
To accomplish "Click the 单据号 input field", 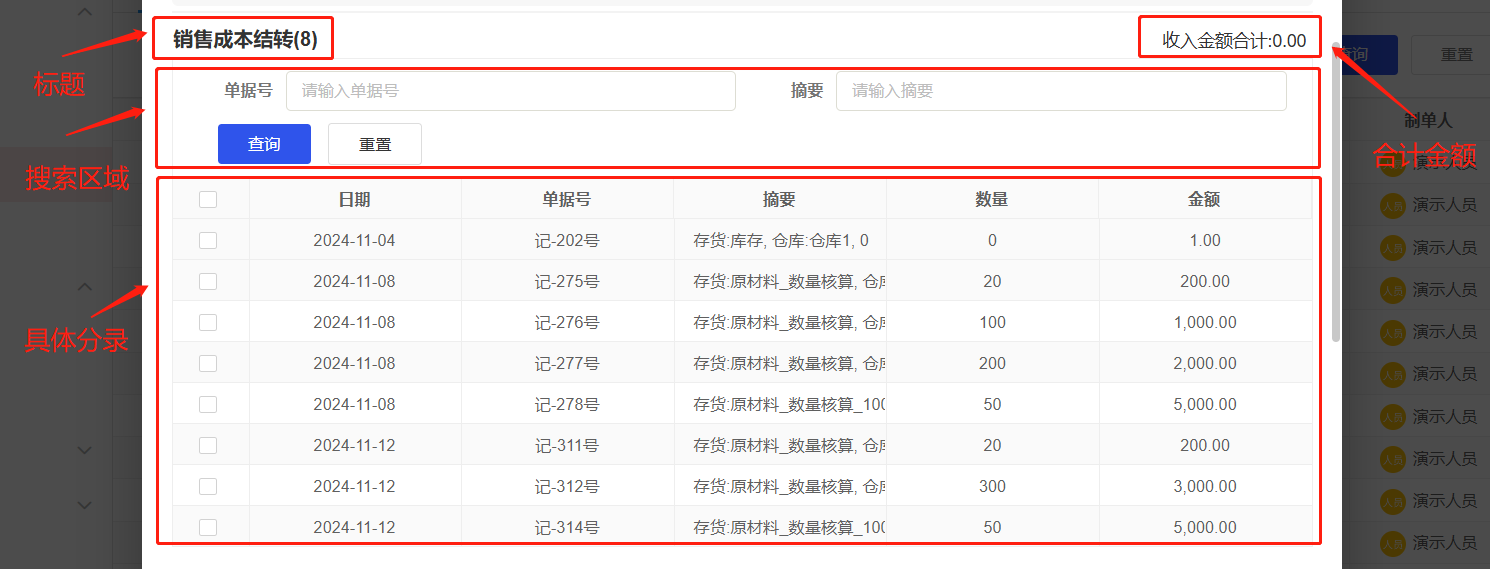I will tap(510, 91).
